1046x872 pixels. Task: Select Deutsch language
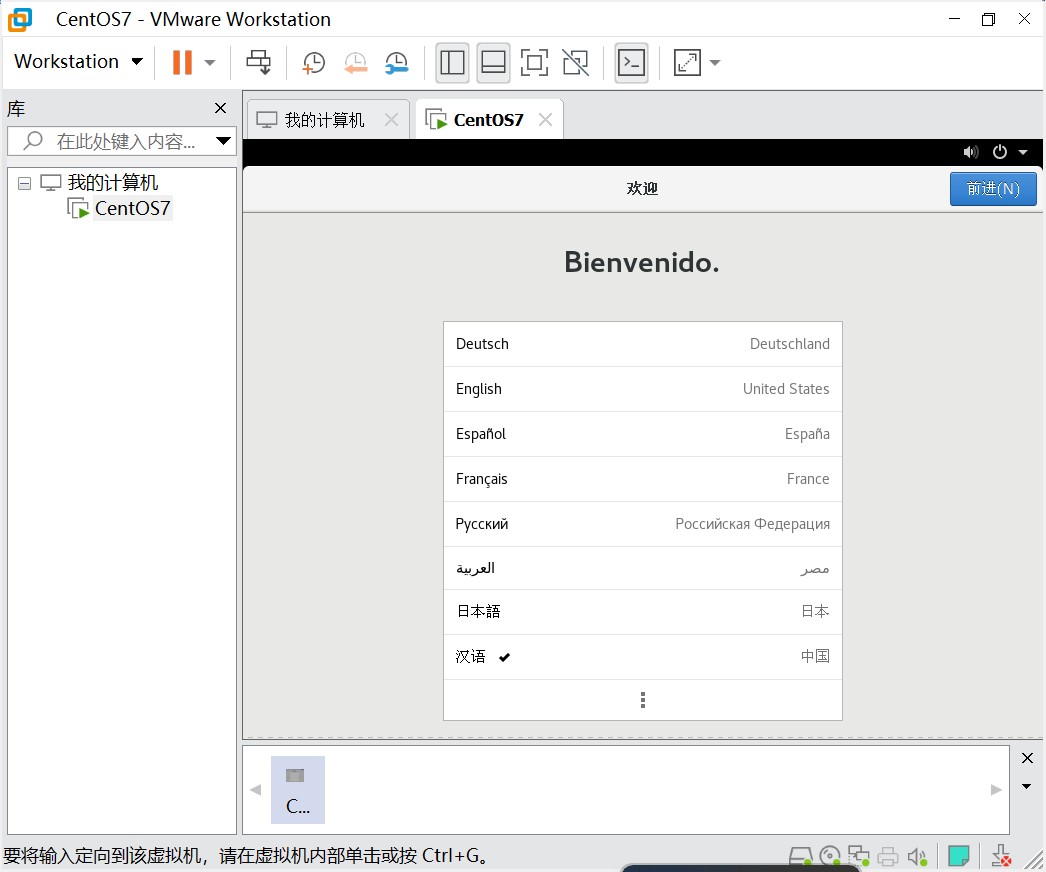click(642, 344)
